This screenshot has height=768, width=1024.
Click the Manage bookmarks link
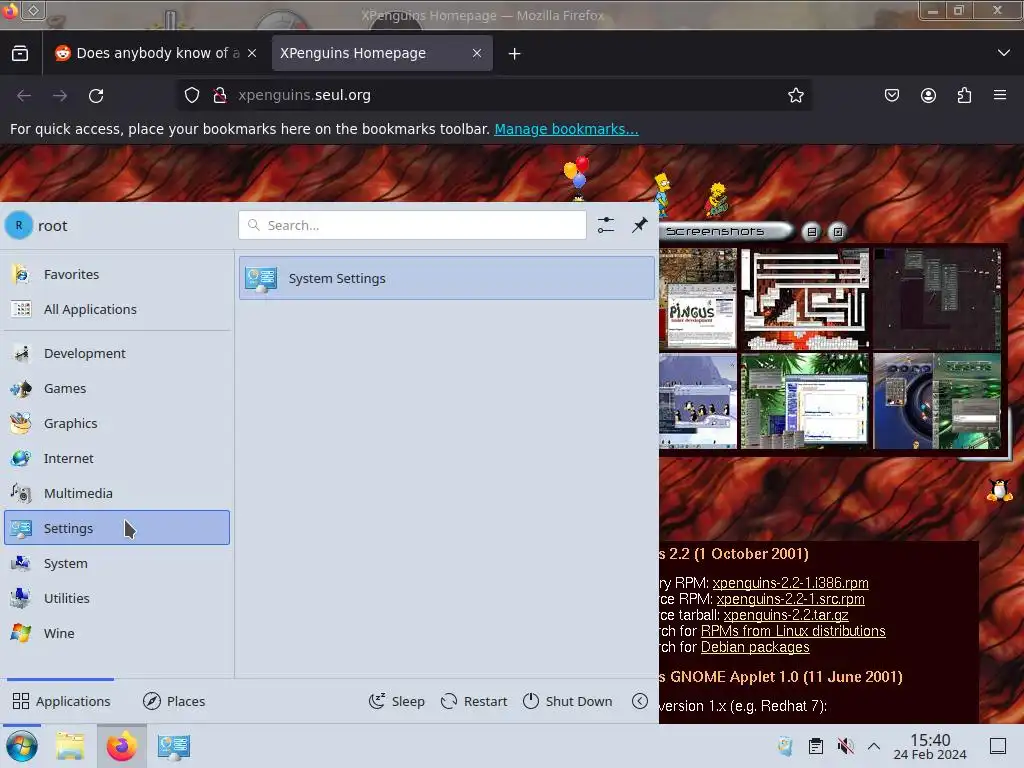click(x=566, y=129)
